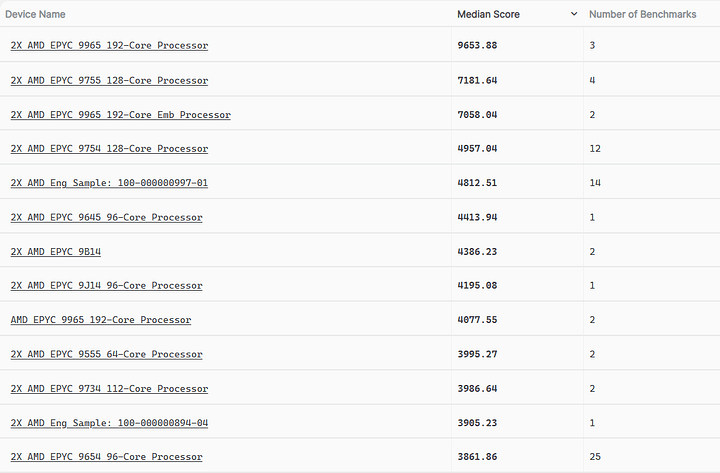Sort by the Device Name column header

pyautogui.click(x=37, y=14)
